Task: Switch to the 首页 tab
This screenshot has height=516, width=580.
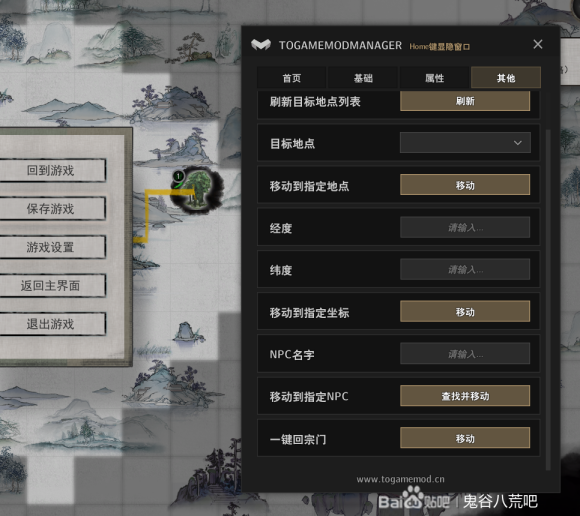Action: coord(291,78)
